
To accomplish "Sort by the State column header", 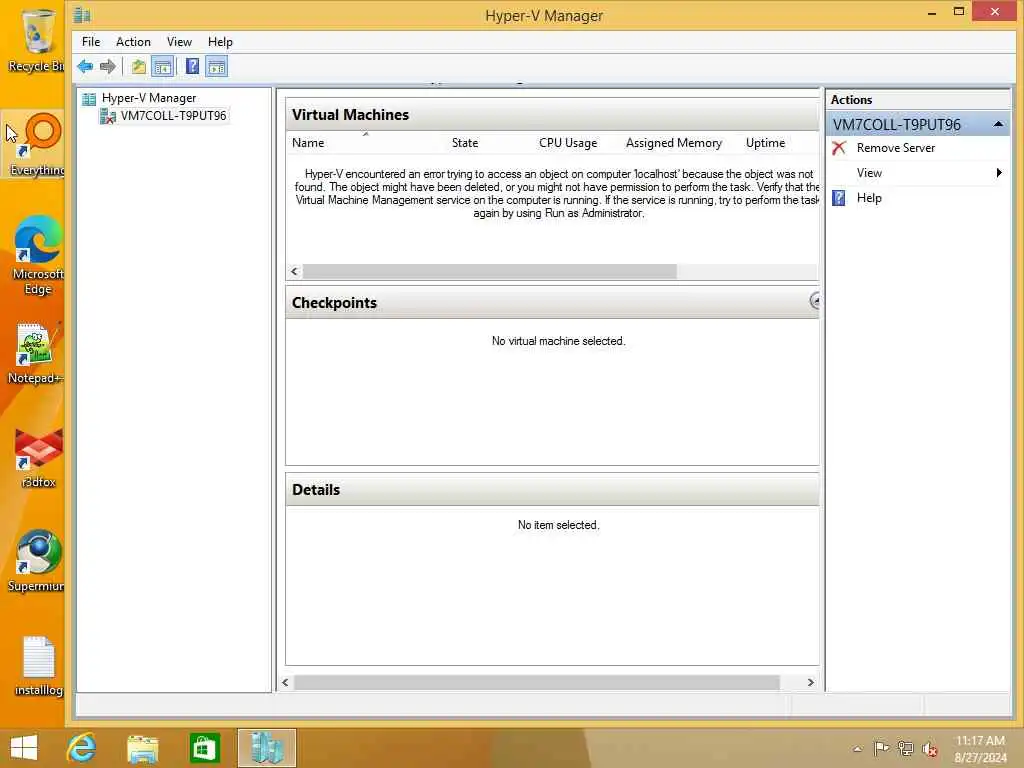I will click(465, 142).
